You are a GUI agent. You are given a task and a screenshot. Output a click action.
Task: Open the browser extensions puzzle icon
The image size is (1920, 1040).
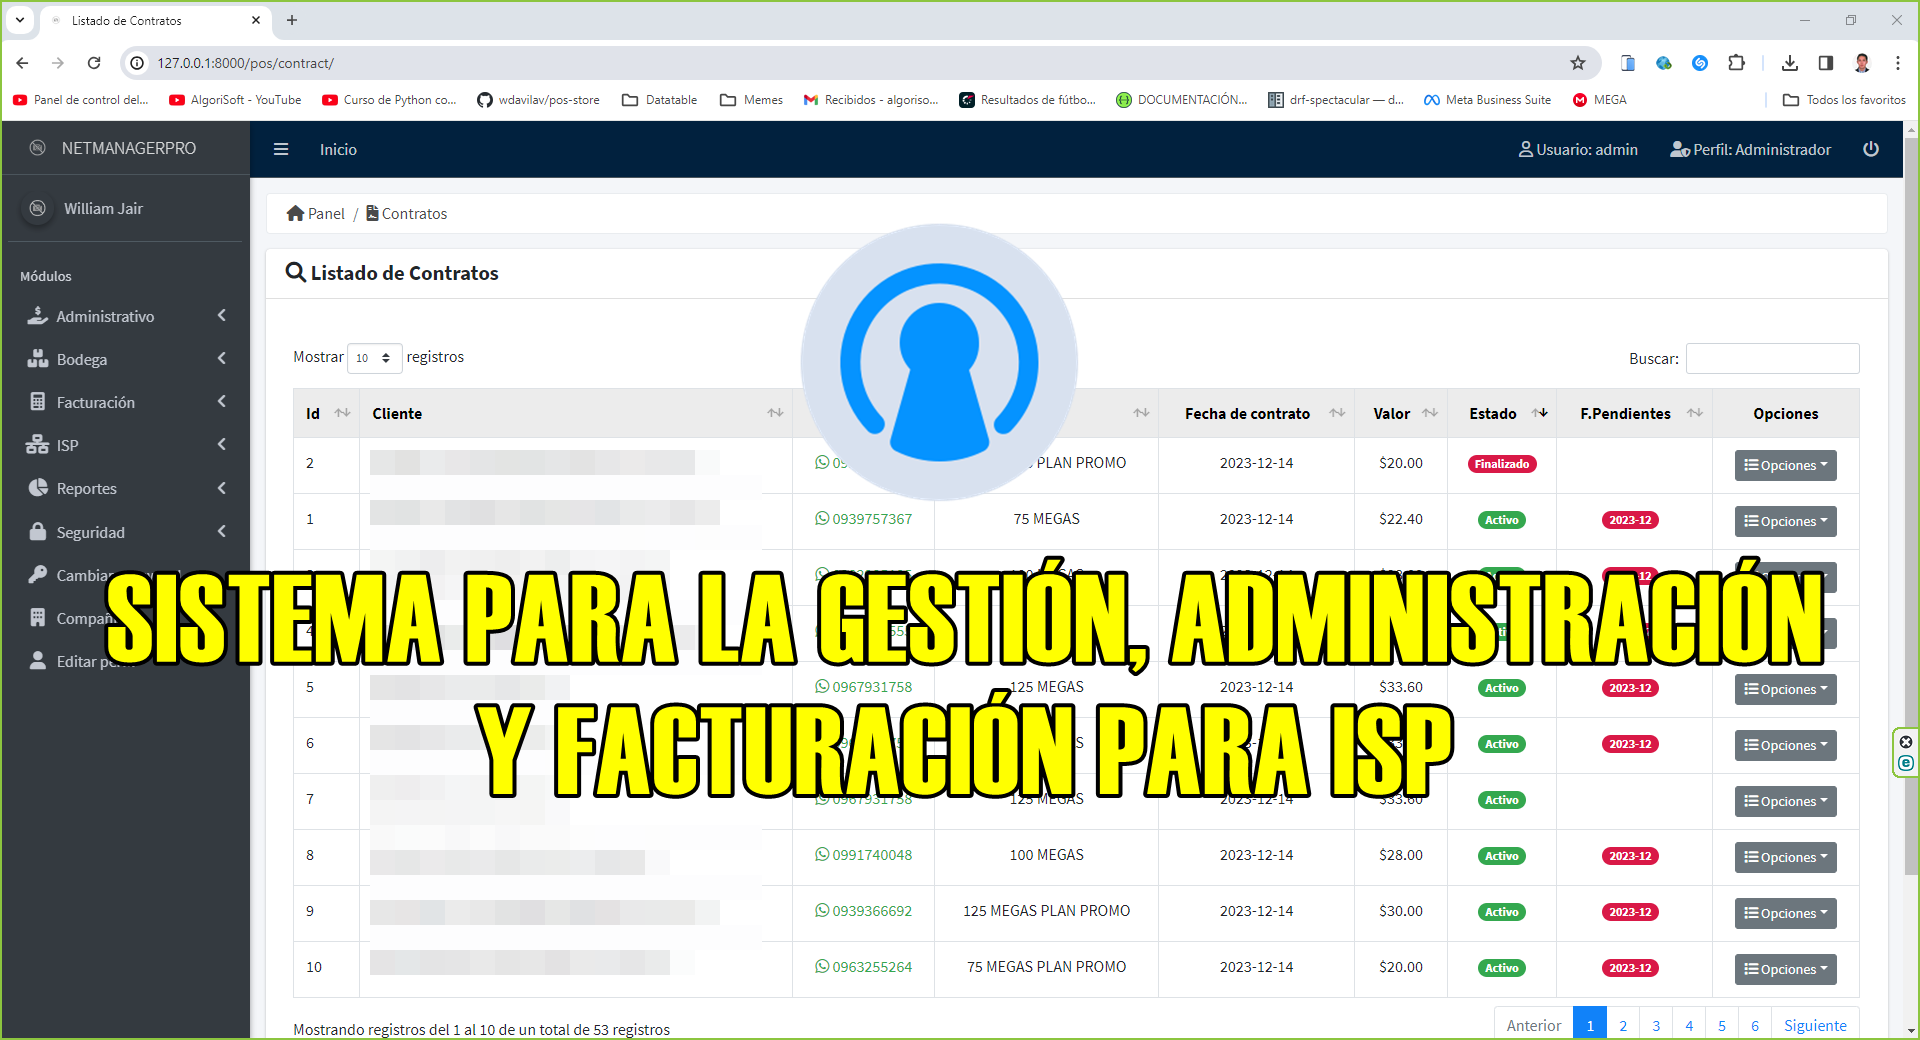pyautogui.click(x=1736, y=63)
